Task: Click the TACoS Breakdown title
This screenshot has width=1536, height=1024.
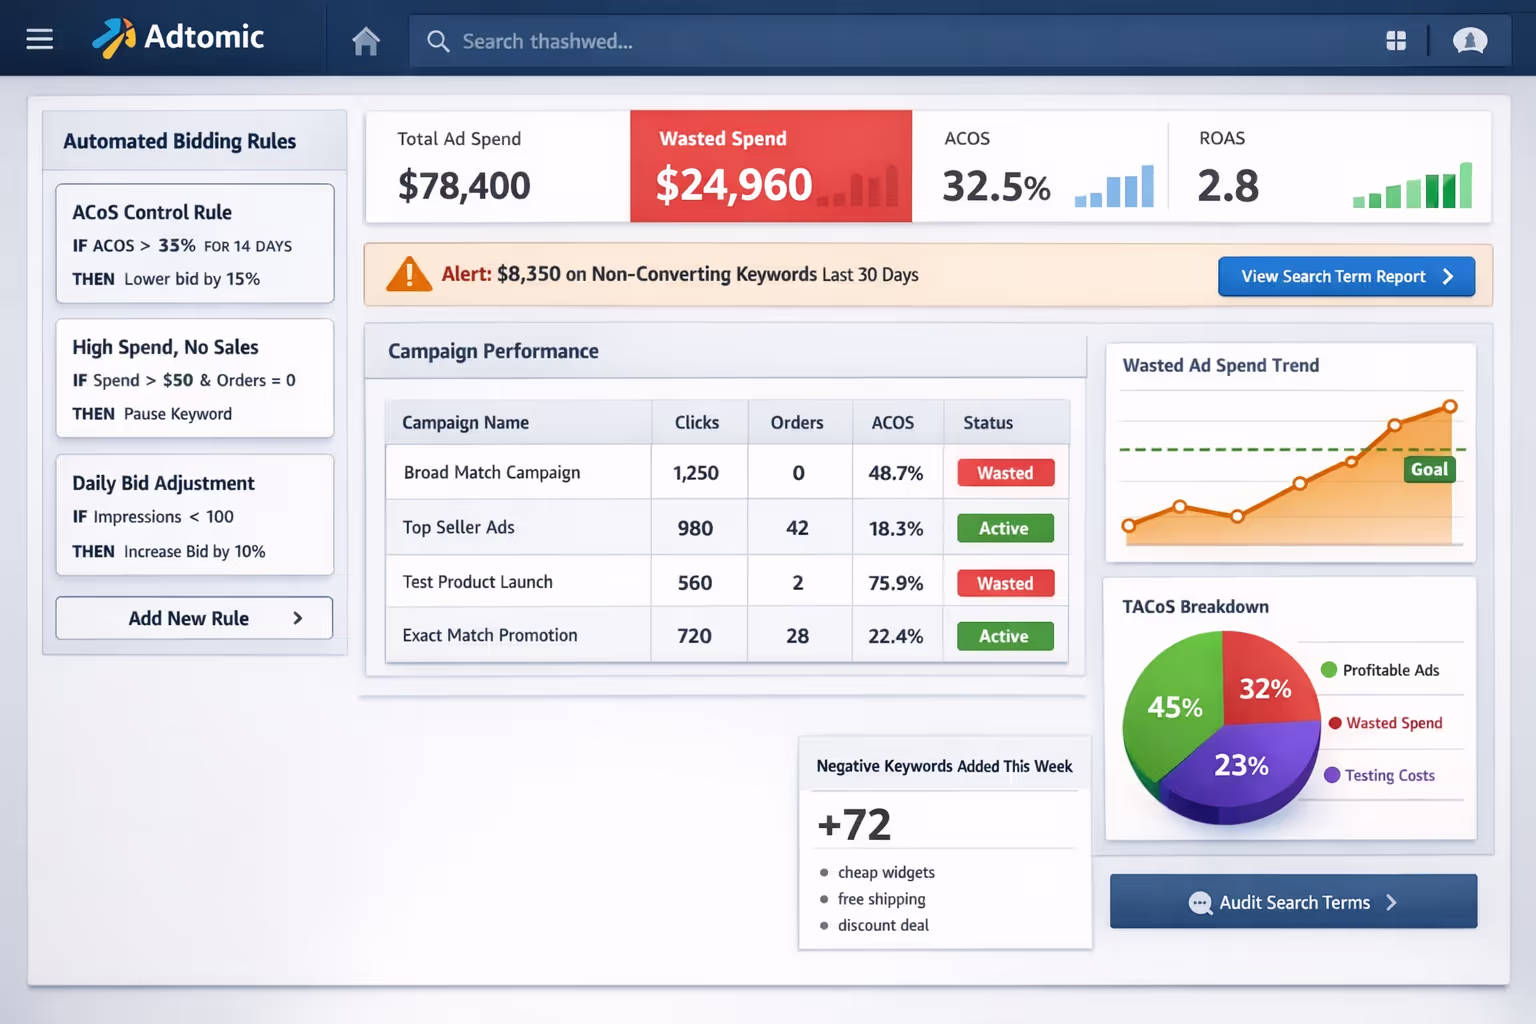Action: tap(1195, 607)
